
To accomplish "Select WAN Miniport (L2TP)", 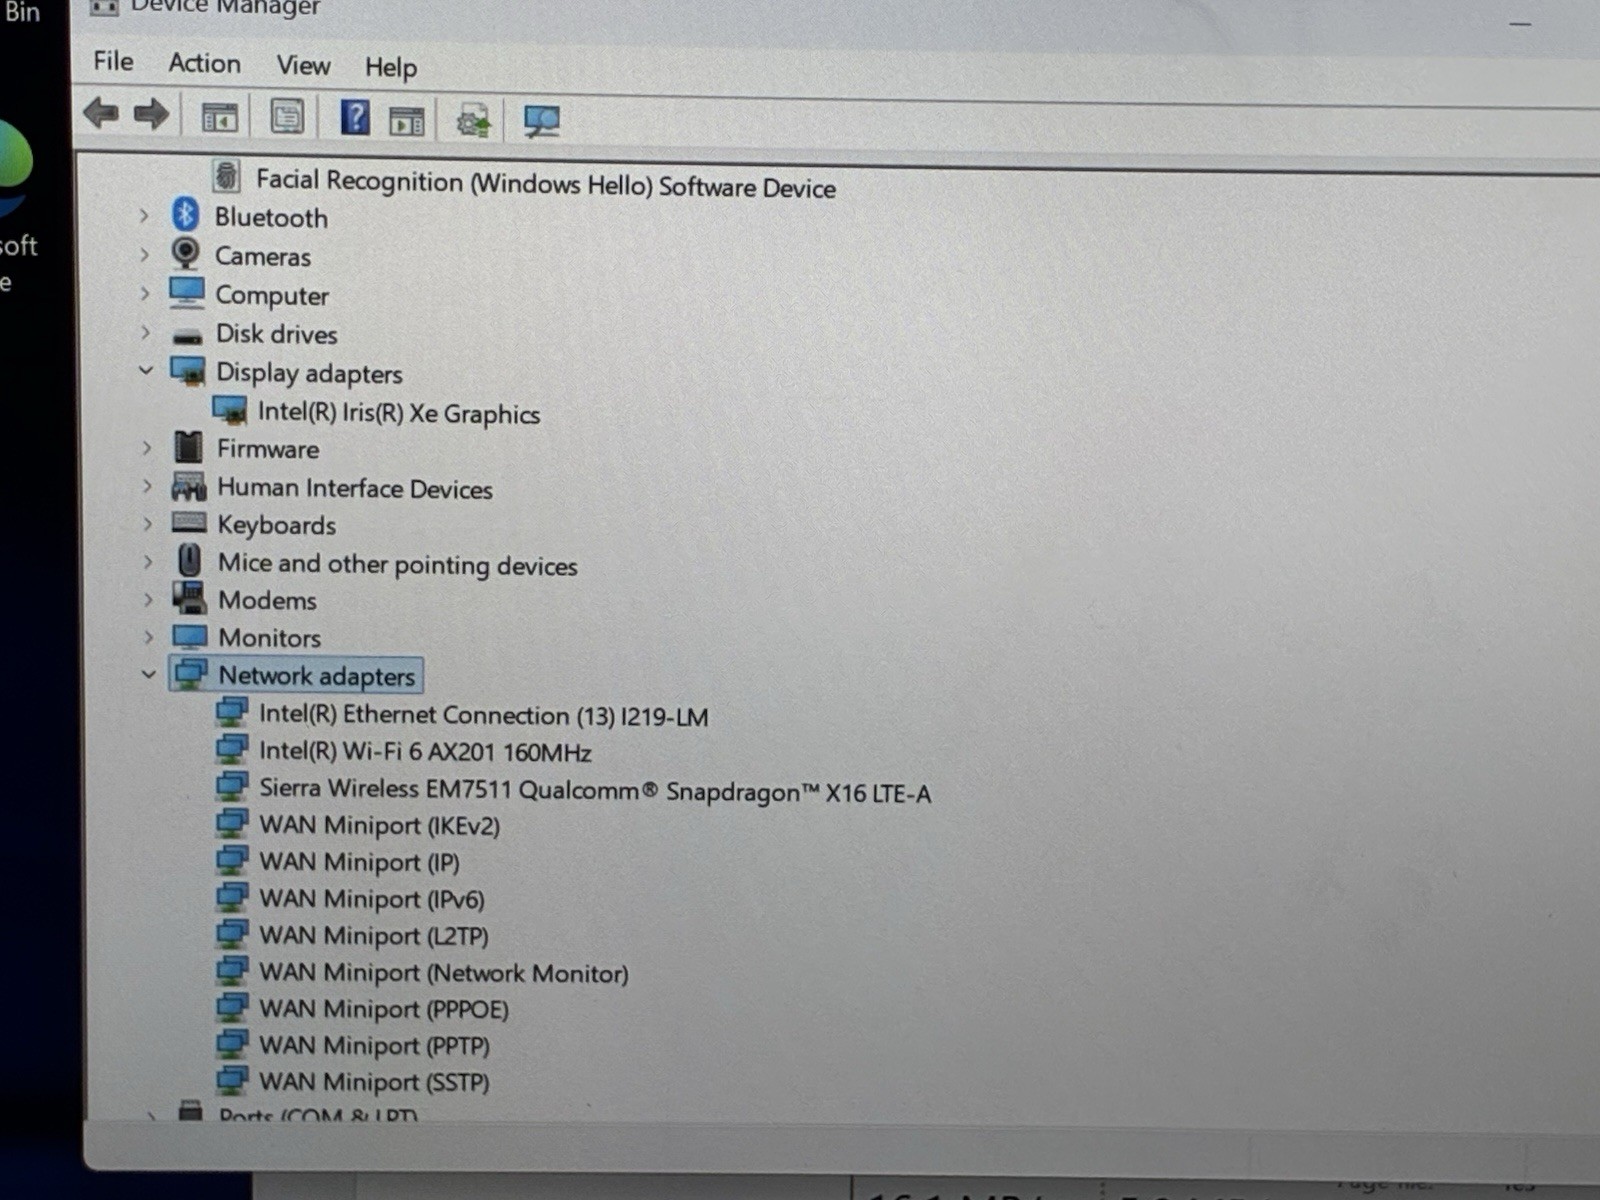I will coord(374,935).
